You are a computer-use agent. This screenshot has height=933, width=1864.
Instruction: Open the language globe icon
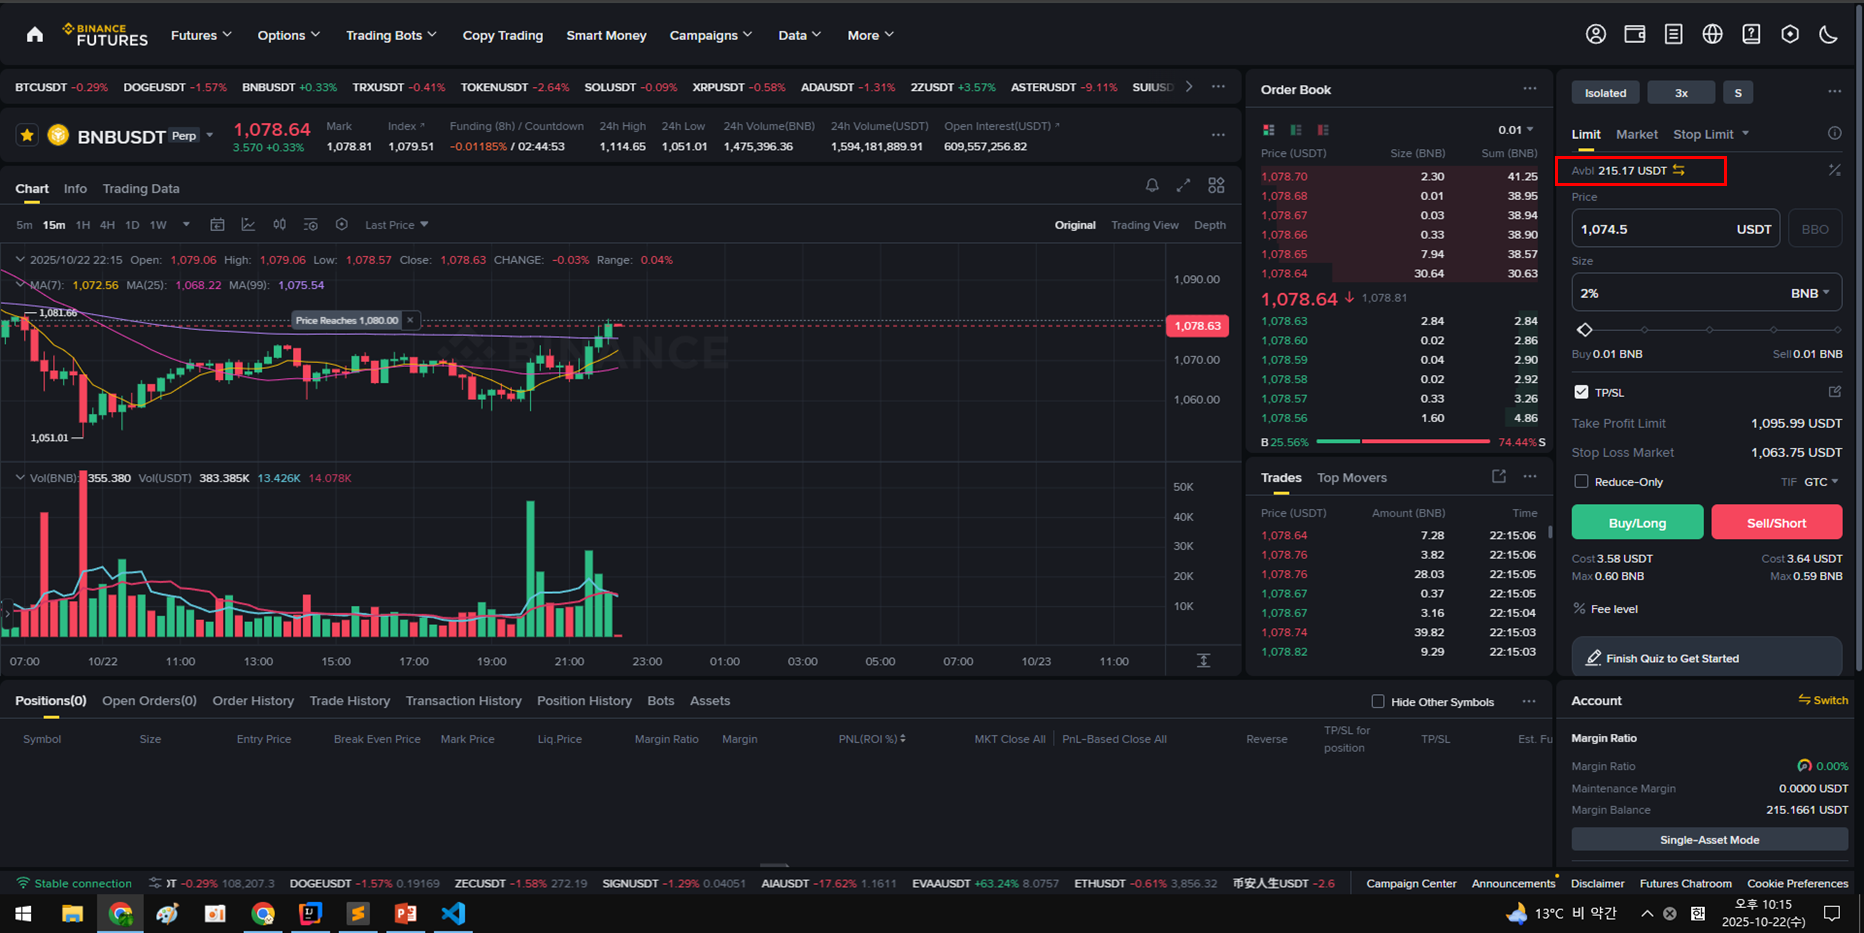click(x=1712, y=34)
